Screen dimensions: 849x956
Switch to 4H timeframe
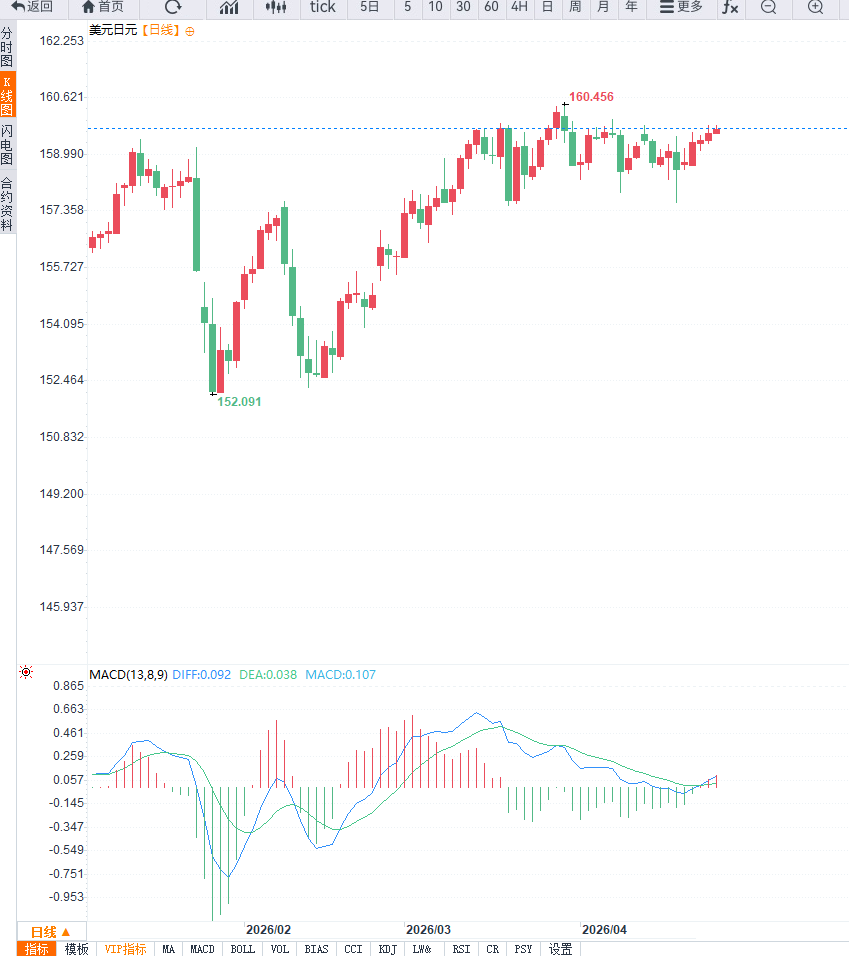pos(518,7)
